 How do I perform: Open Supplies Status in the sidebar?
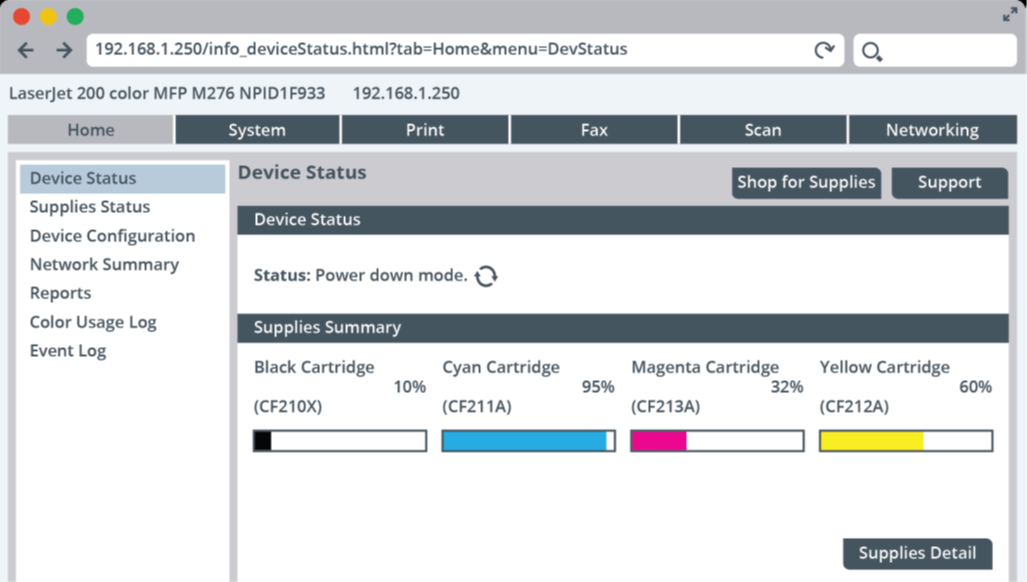[90, 207]
